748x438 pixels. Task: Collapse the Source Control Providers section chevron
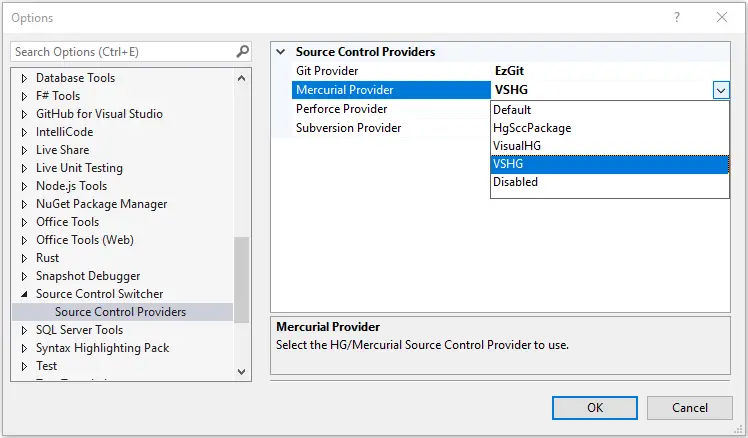pyautogui.click(x=281, y=52)
